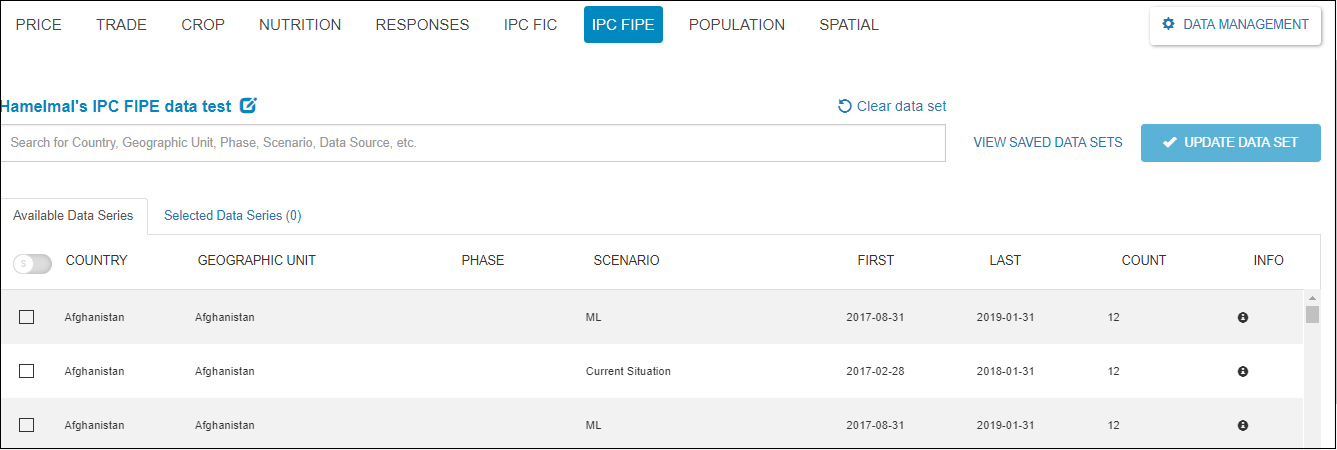This screenshot has width=1337, height=450.
Task: Check the box for the first Afghanistan ML row
Action: click(x=27, y=317)
